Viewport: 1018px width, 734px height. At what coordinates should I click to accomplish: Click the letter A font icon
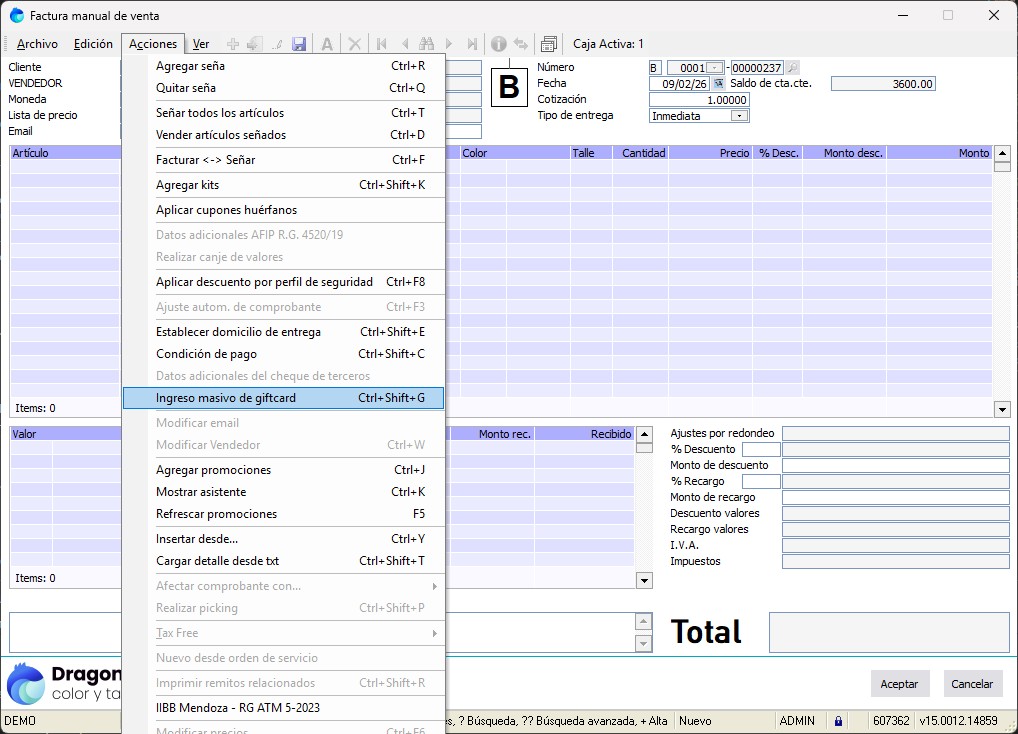327,44
